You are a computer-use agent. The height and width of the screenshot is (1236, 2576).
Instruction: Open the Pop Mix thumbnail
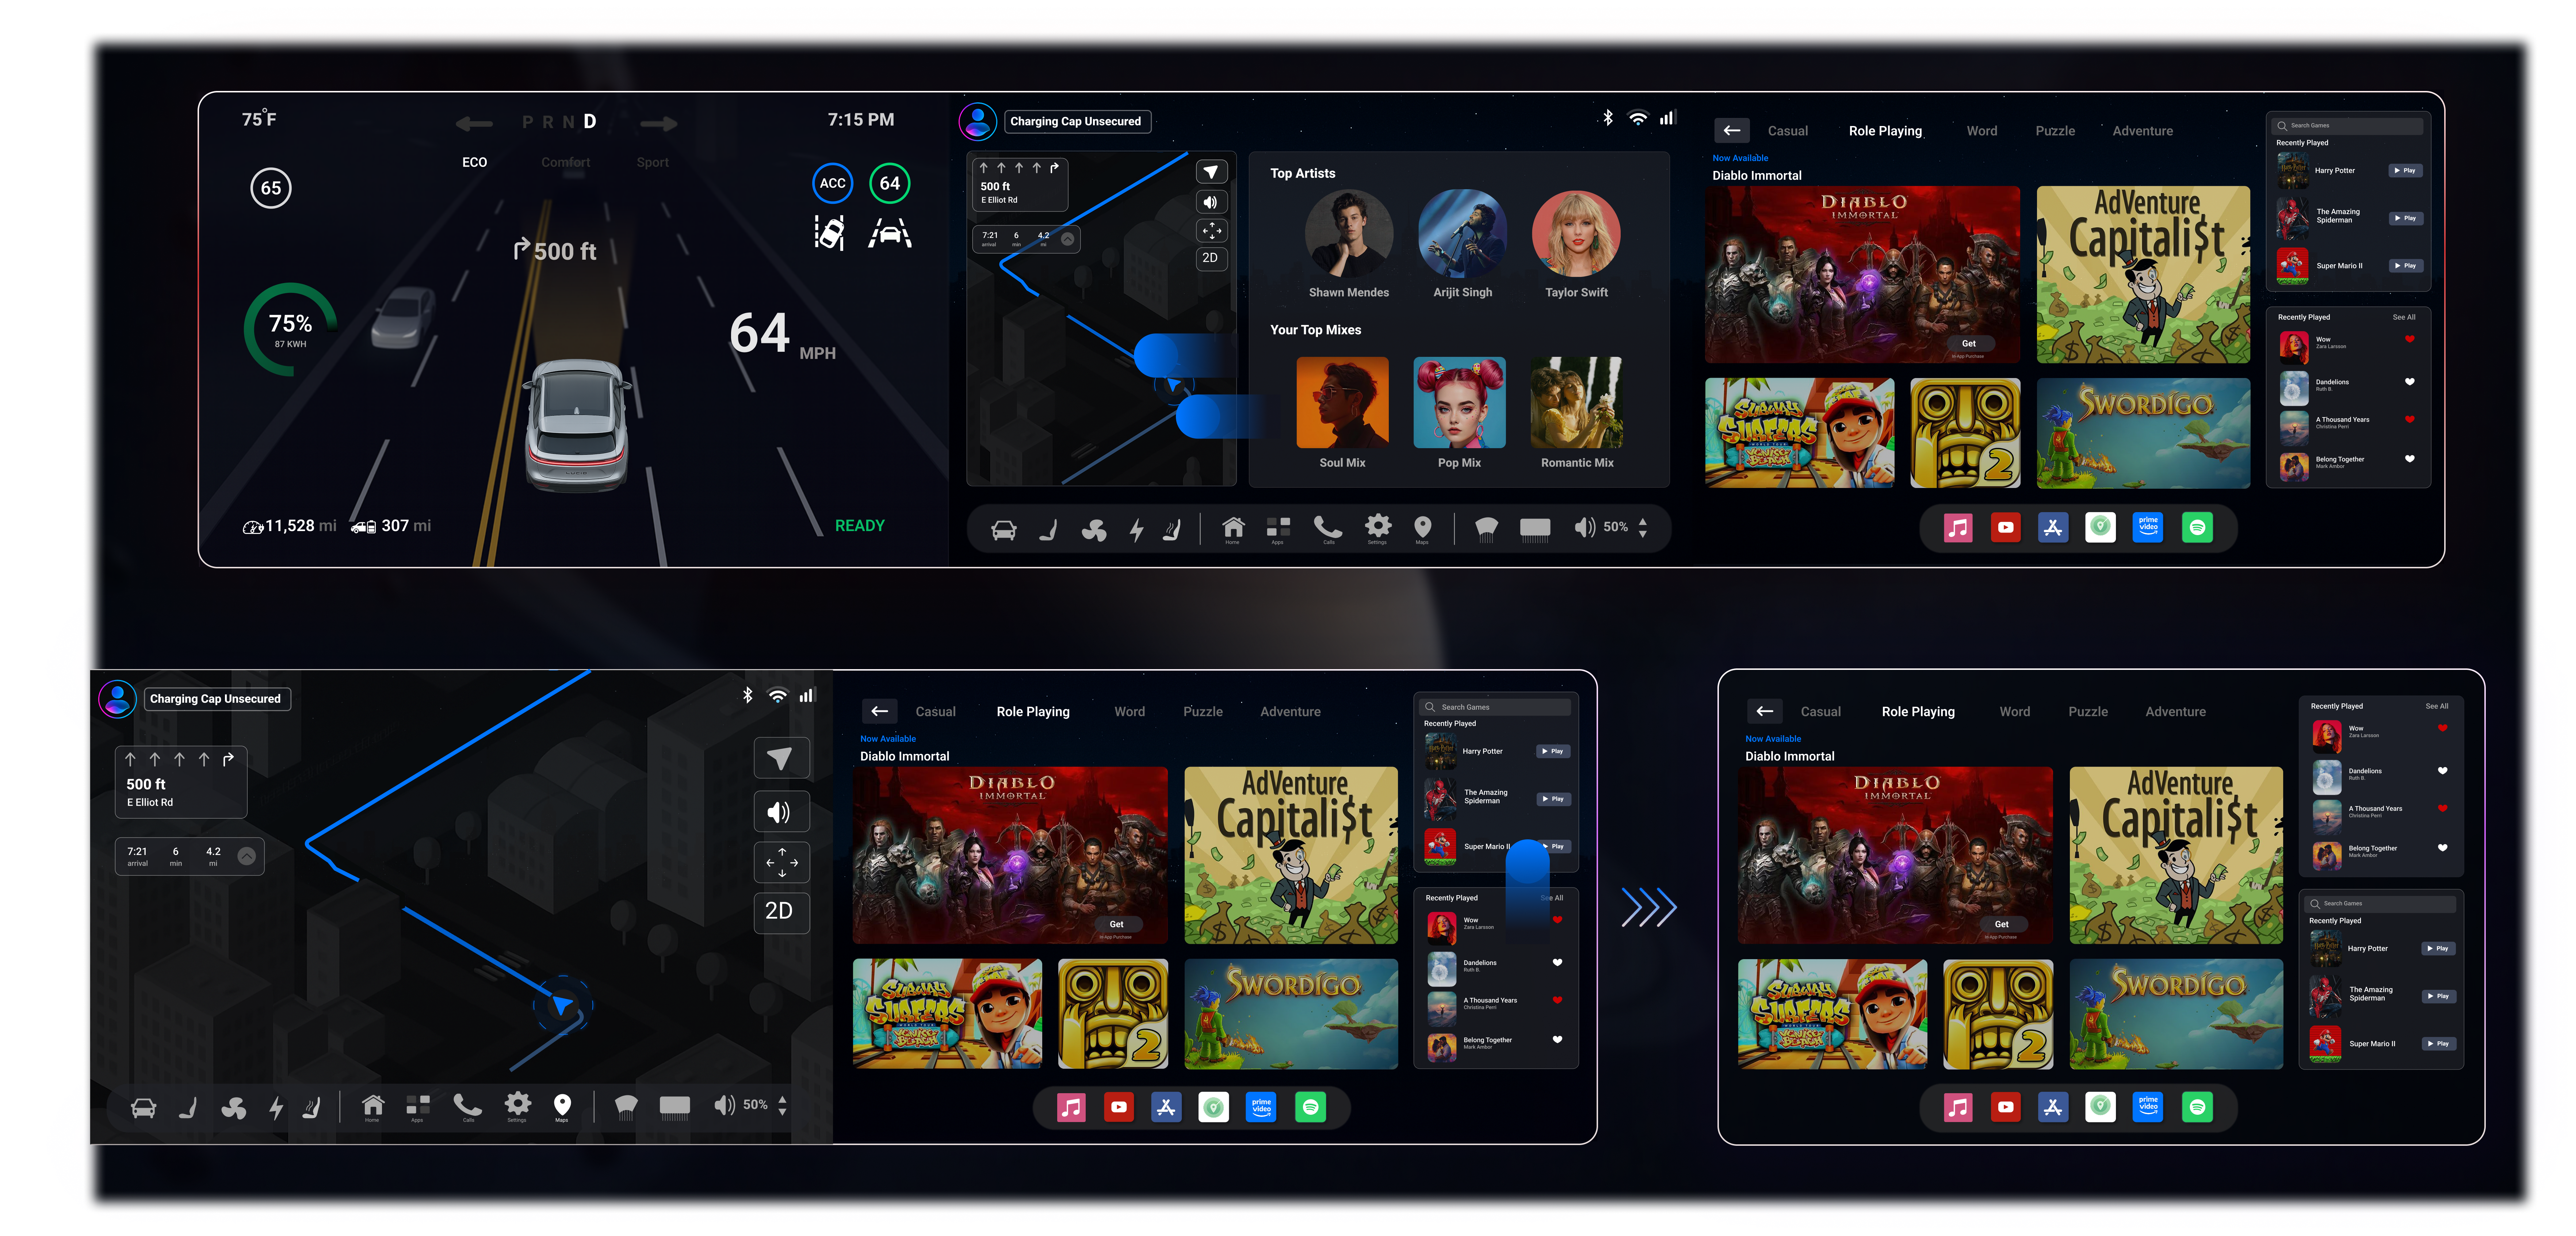(x=1459, y=403)
